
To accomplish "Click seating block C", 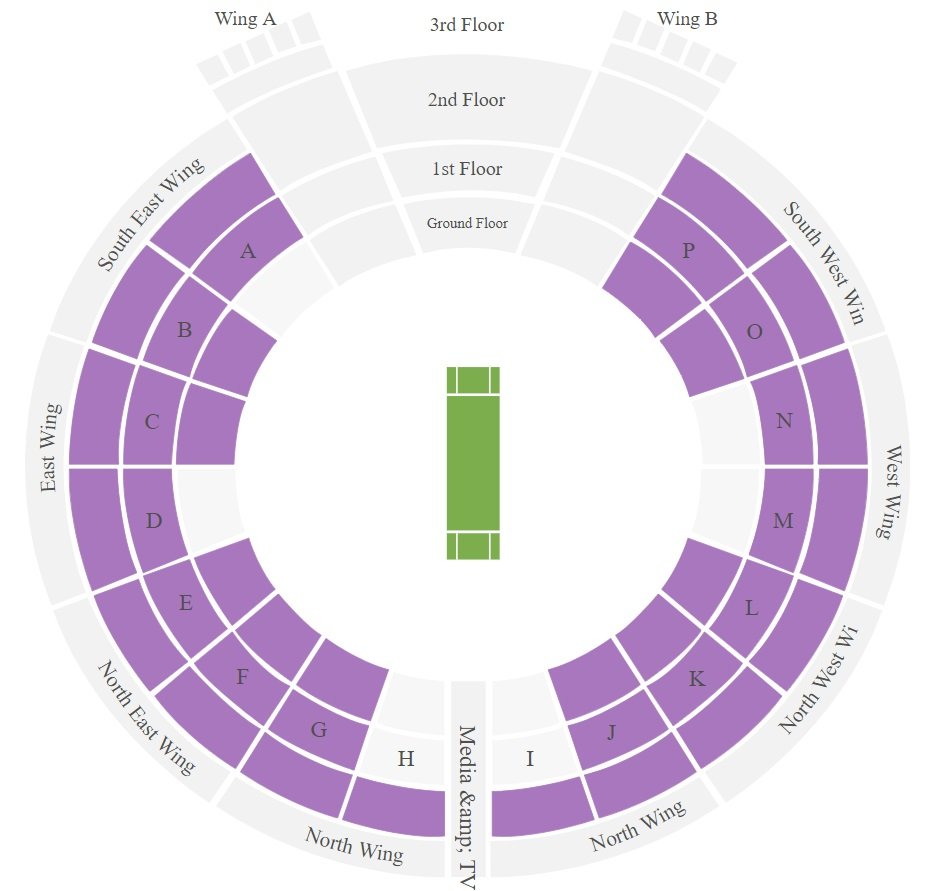I will pyautogui.click(x=152, y=422).
